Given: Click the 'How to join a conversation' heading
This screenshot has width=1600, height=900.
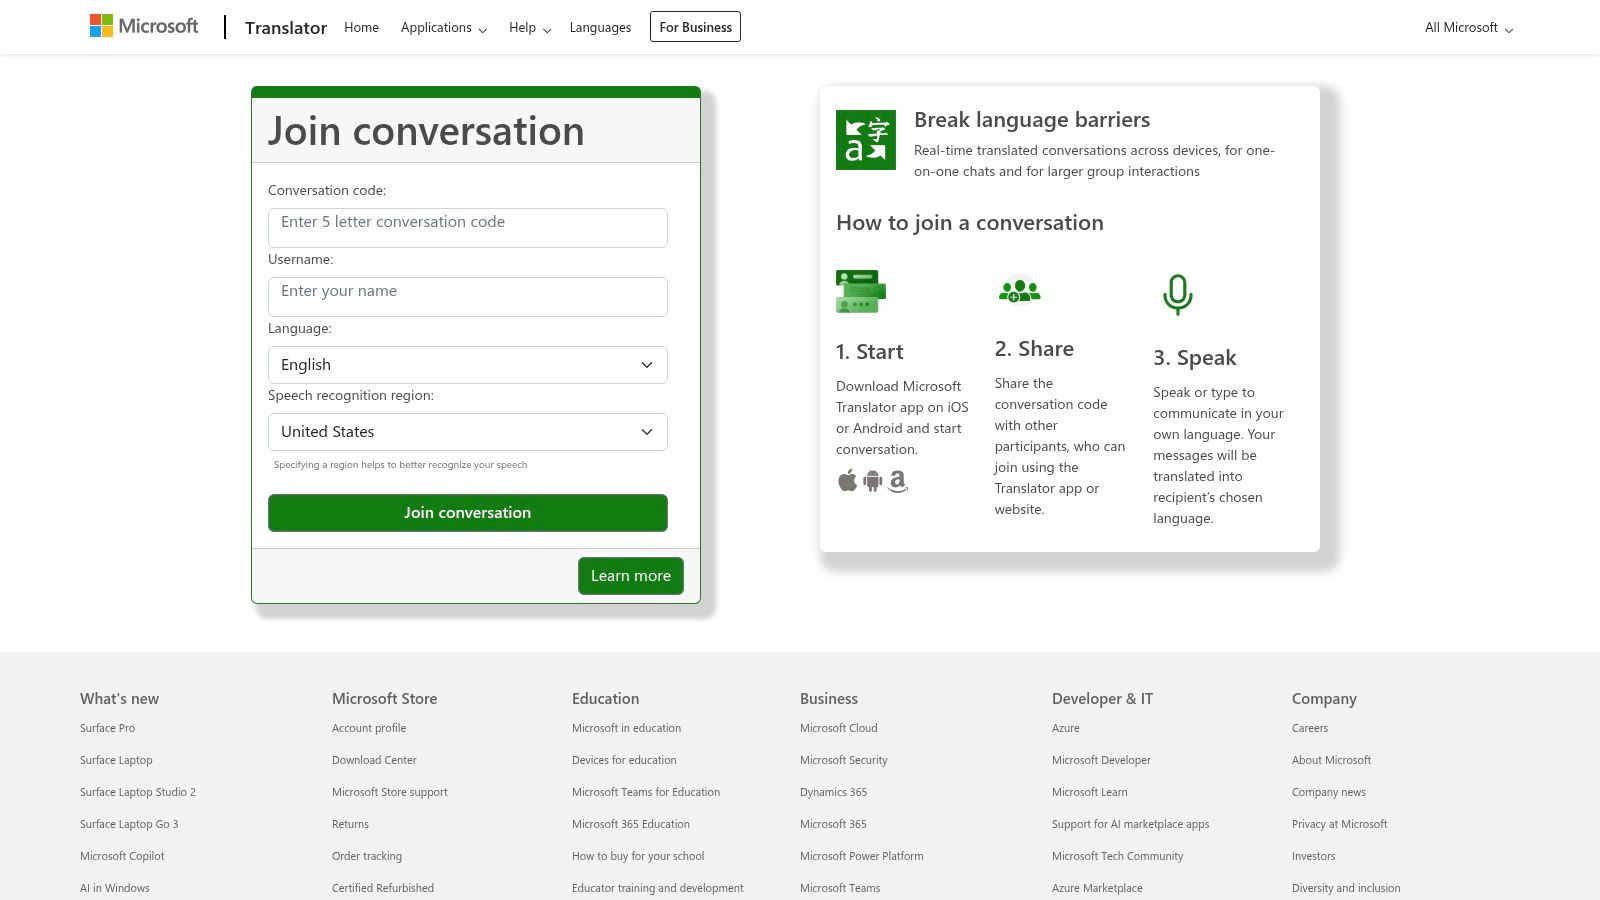Looking at the screenshot, I should pyautogui.click(x=970, y=223).
